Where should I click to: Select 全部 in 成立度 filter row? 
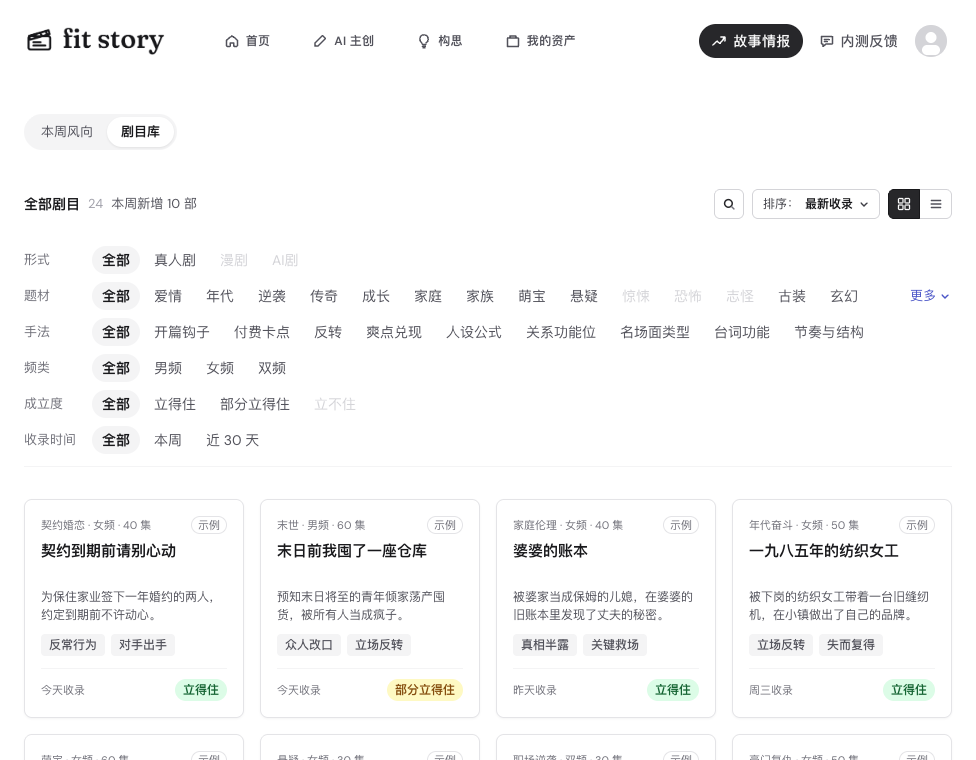point(116,405)
